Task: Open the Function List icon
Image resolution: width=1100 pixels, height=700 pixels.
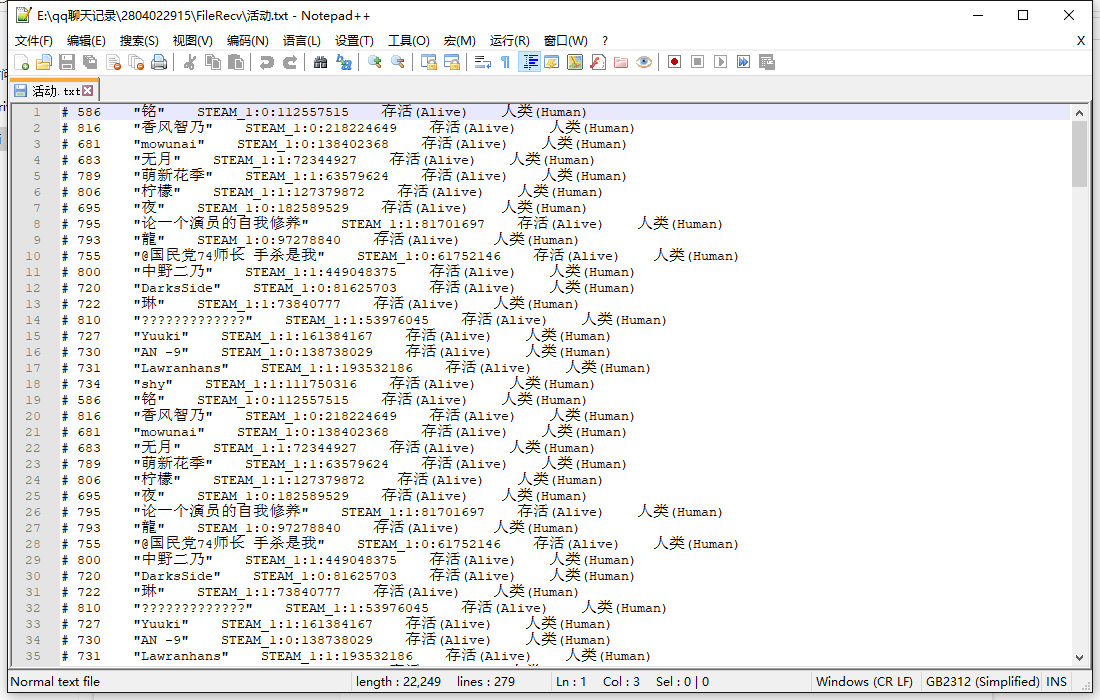Action: [598, 62]
